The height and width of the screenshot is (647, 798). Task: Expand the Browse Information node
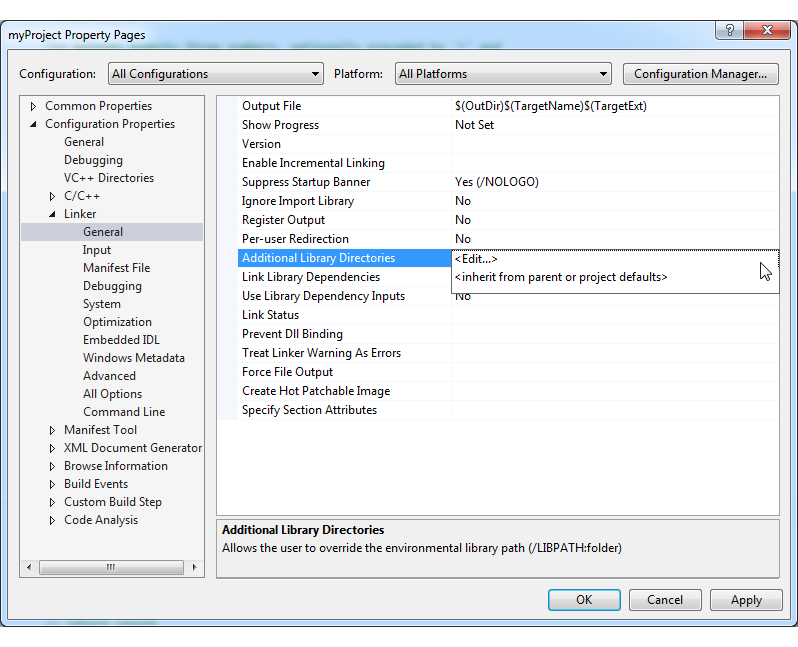click(52, 466)
